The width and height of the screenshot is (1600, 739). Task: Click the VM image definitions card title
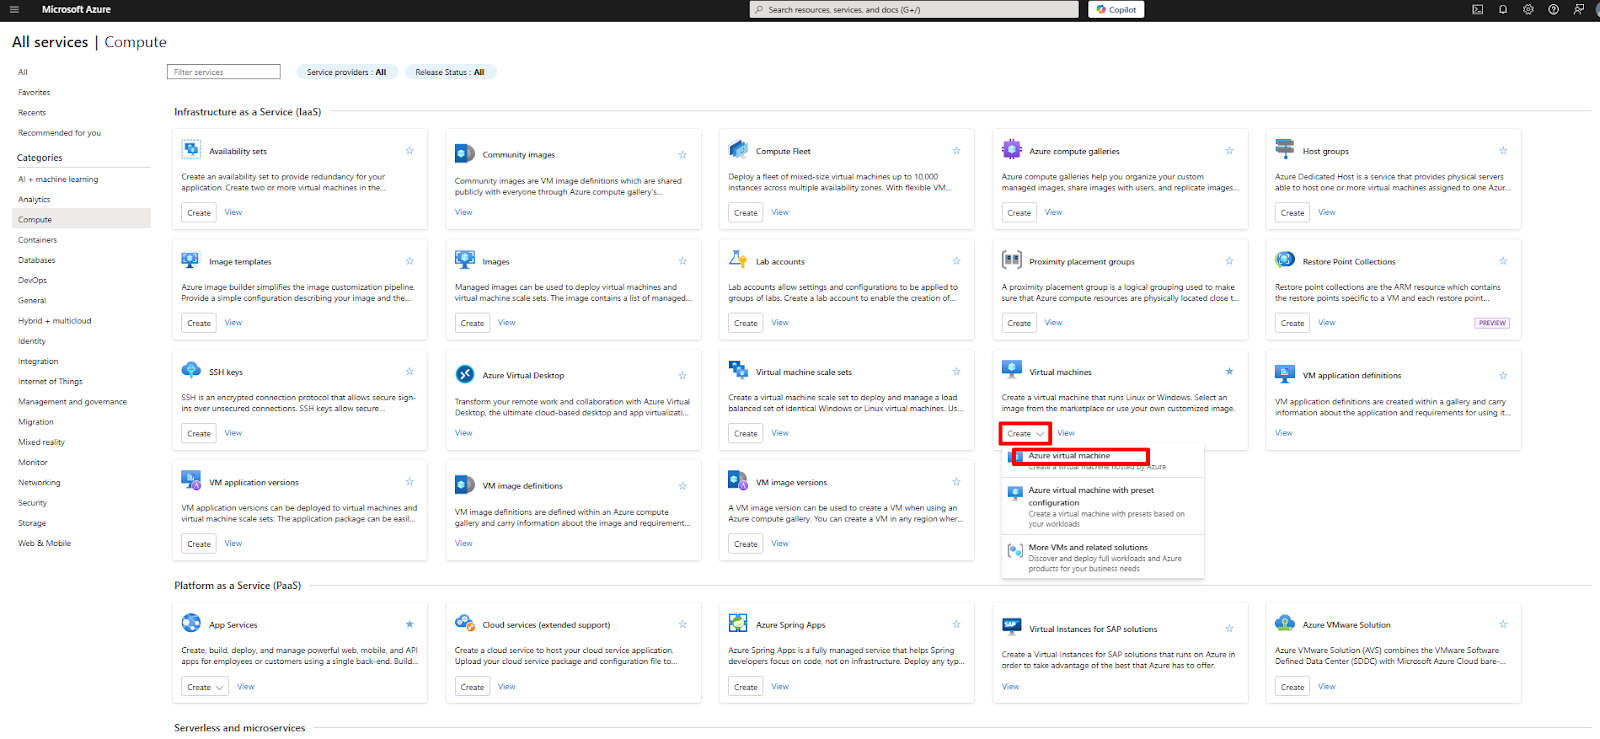[523, 486]
